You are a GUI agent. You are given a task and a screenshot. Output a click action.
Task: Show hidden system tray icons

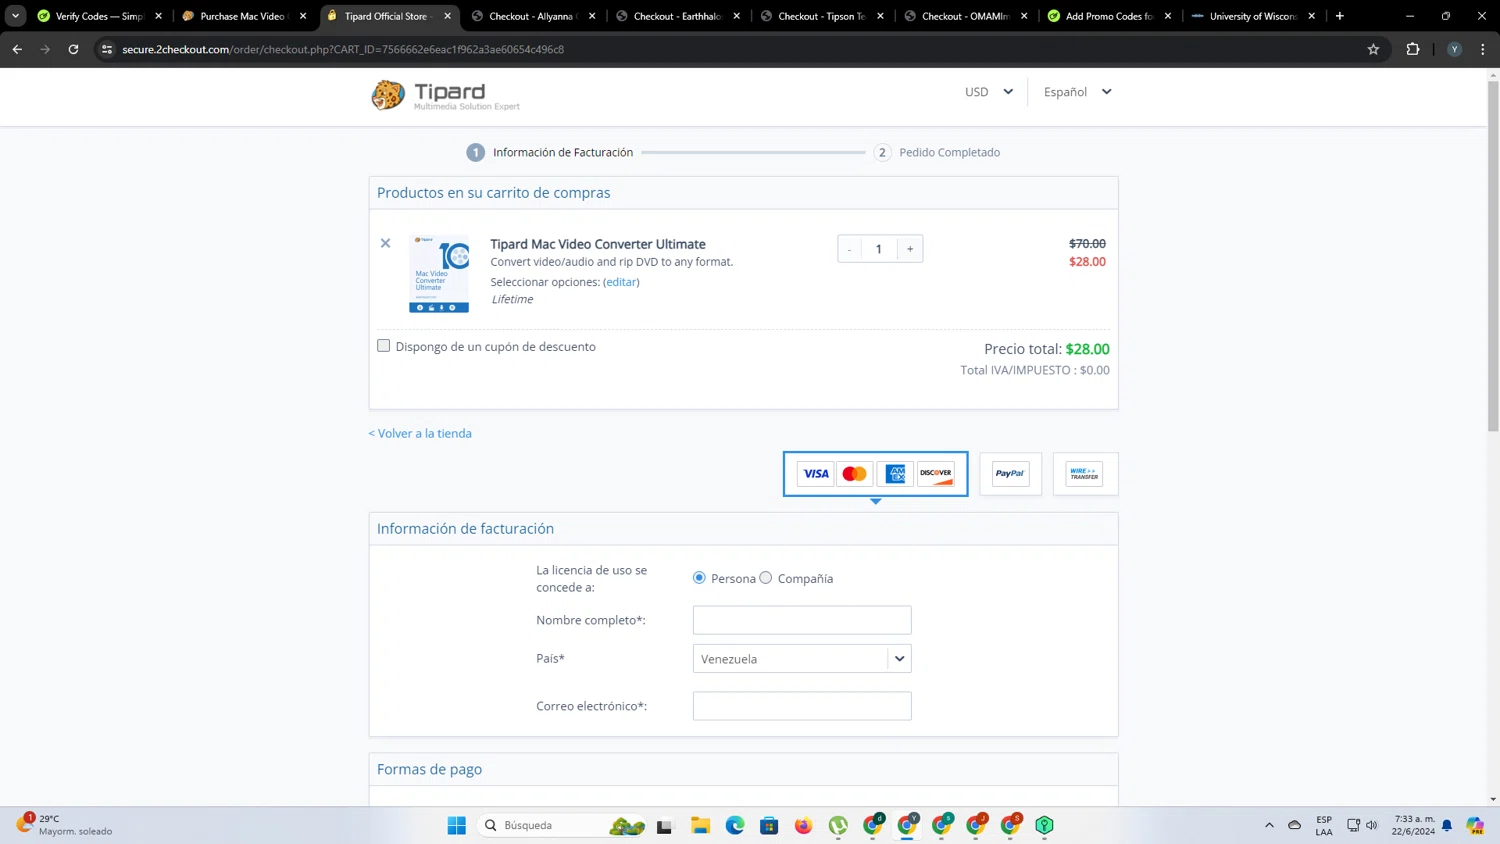pos(1269,825)
